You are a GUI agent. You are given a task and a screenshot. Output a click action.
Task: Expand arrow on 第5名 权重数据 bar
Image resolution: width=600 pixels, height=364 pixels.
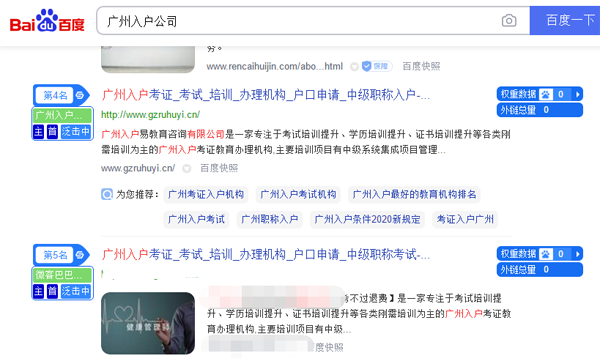pos(577,254)
